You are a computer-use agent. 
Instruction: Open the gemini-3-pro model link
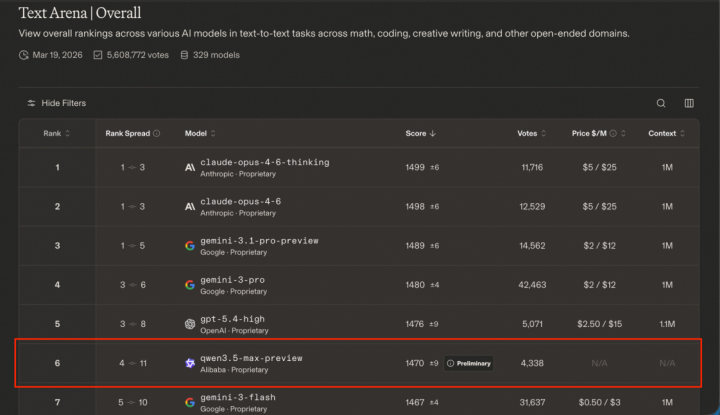pyautogui.click(x=232, y=280)
